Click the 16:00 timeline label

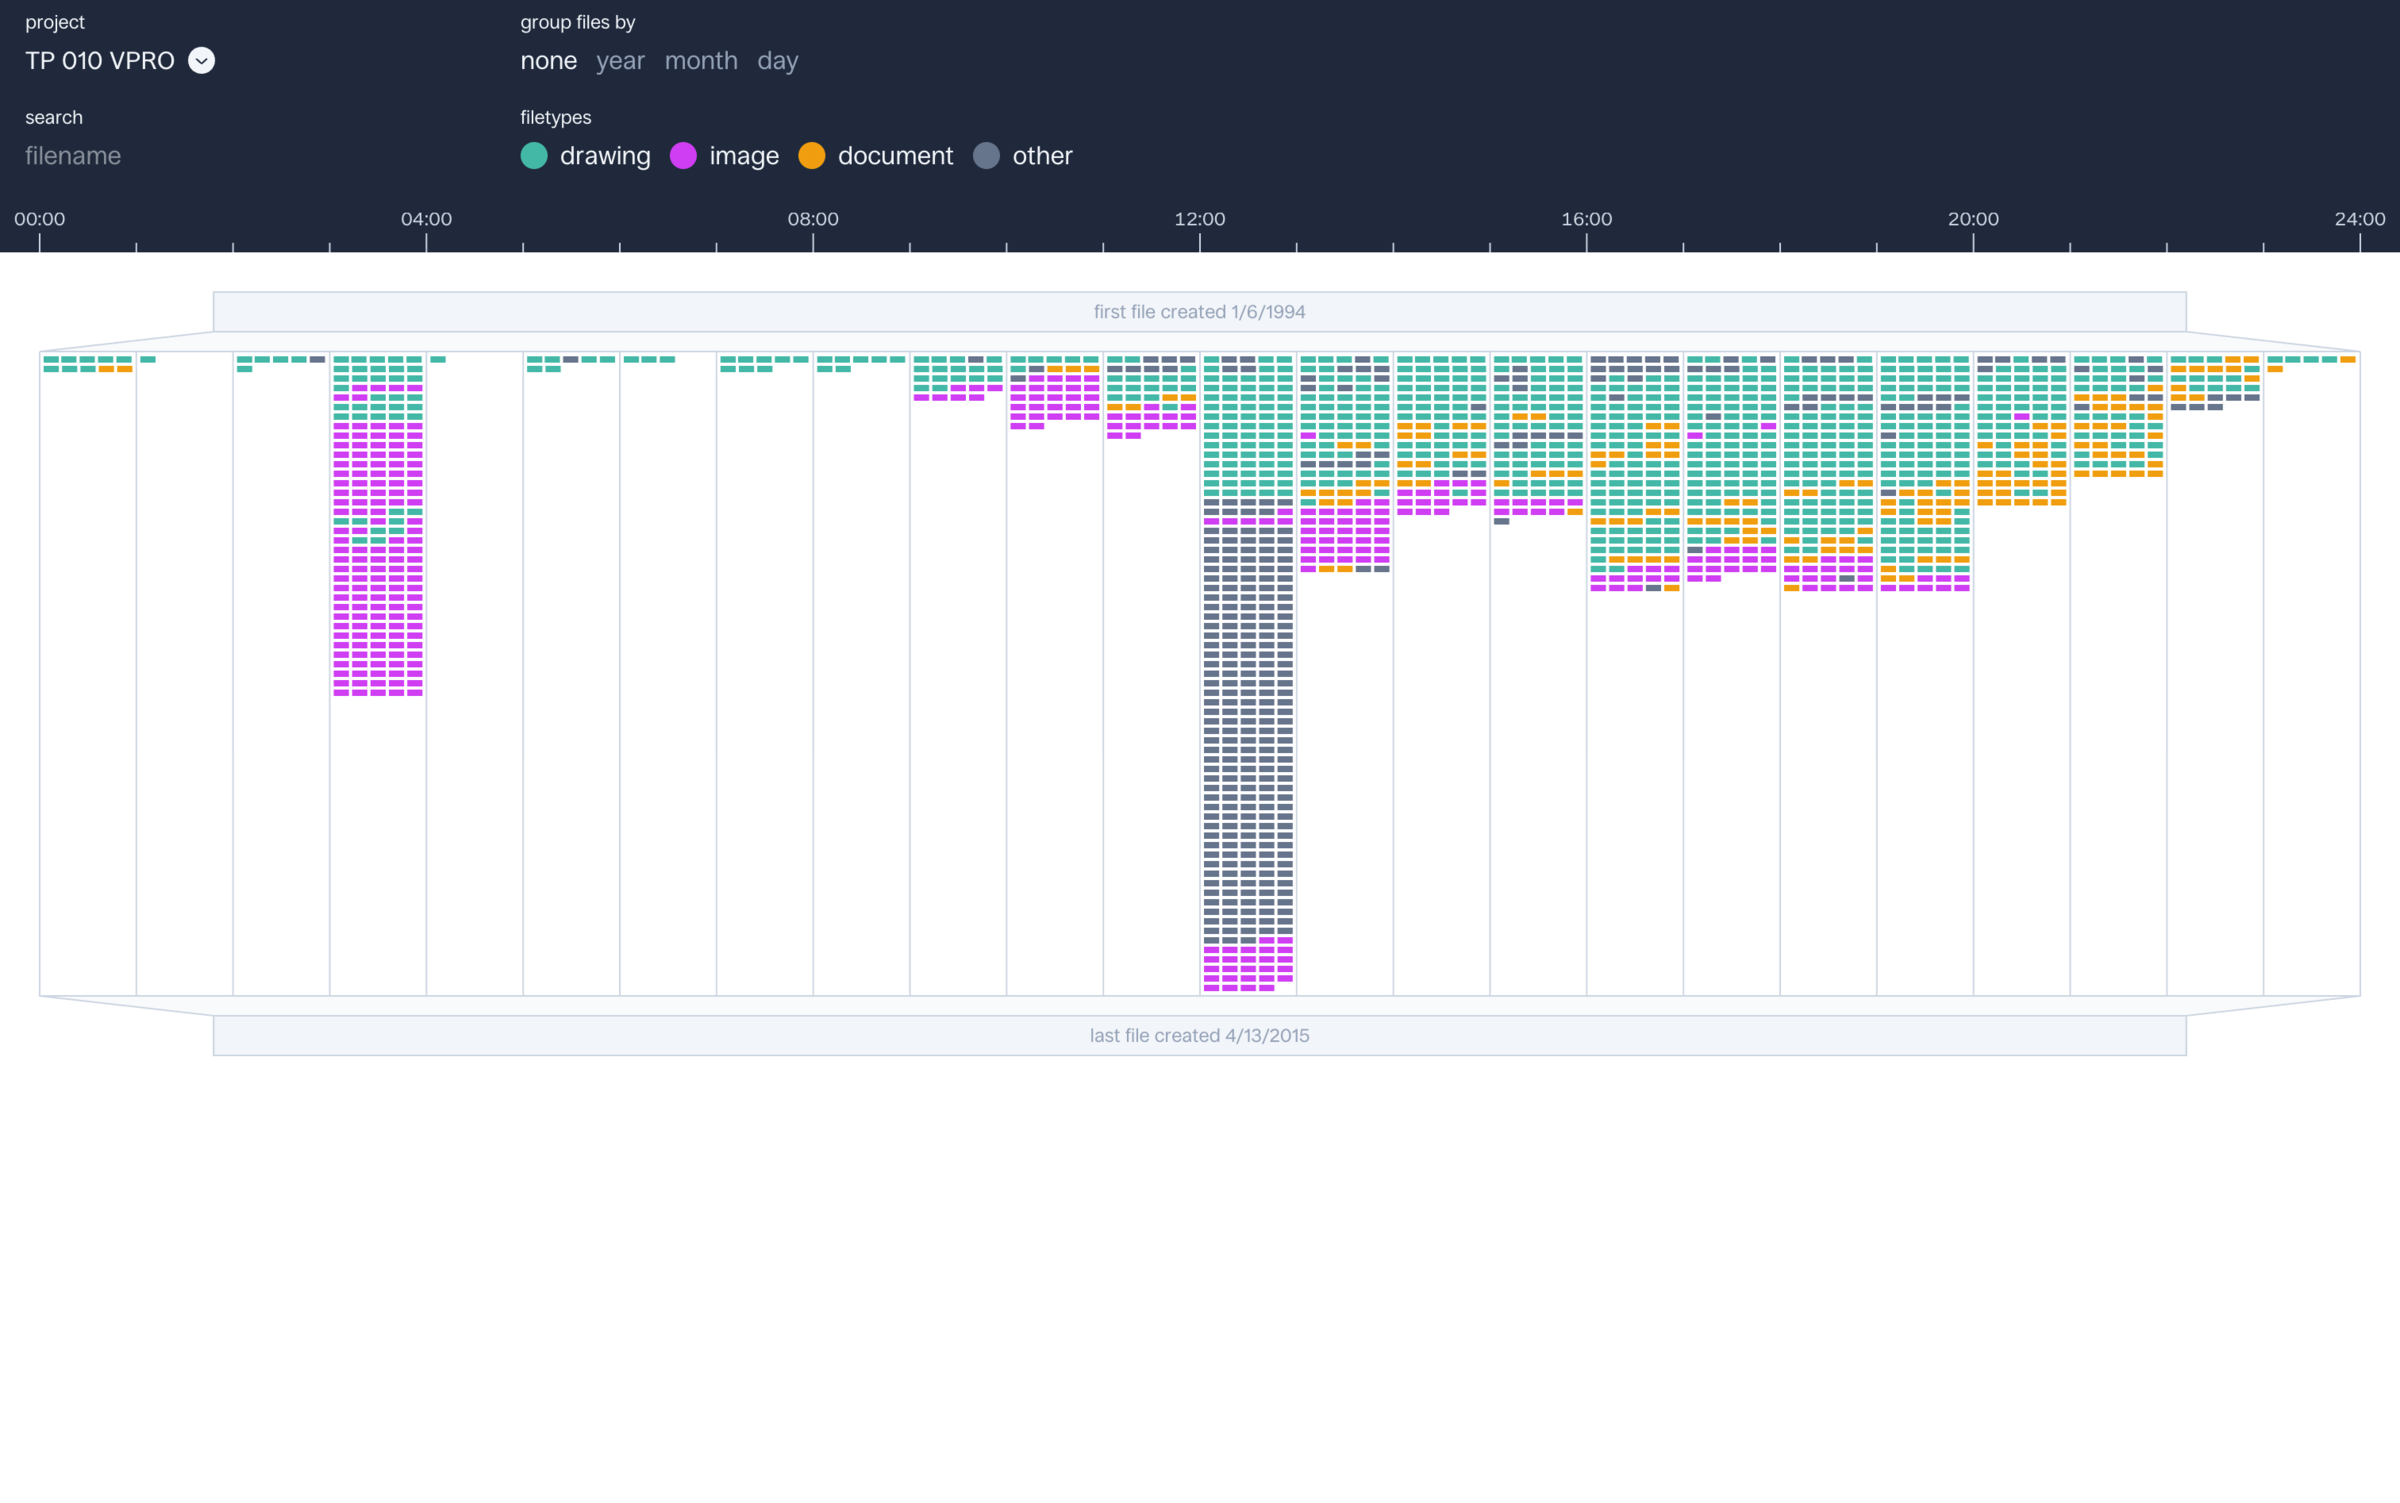1586,219
